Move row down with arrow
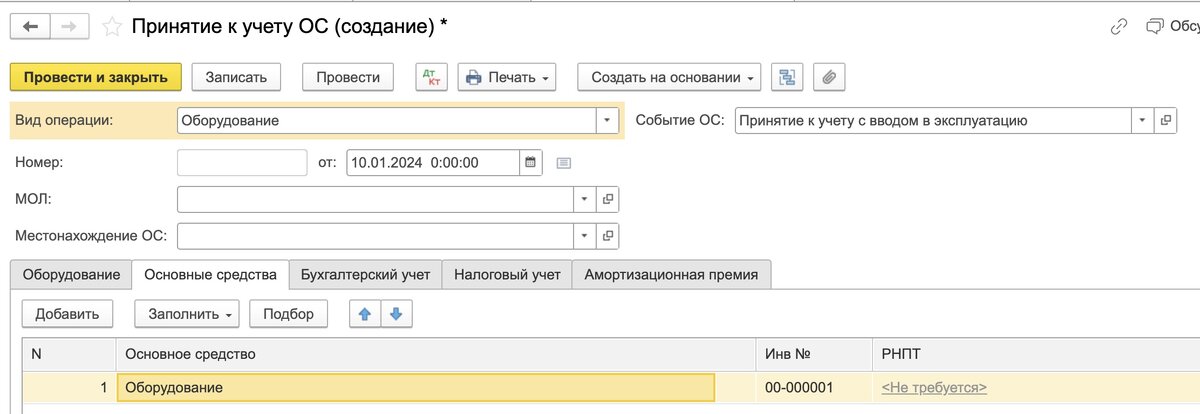Viewport: 1200px width, 414px height. (396, 314)
